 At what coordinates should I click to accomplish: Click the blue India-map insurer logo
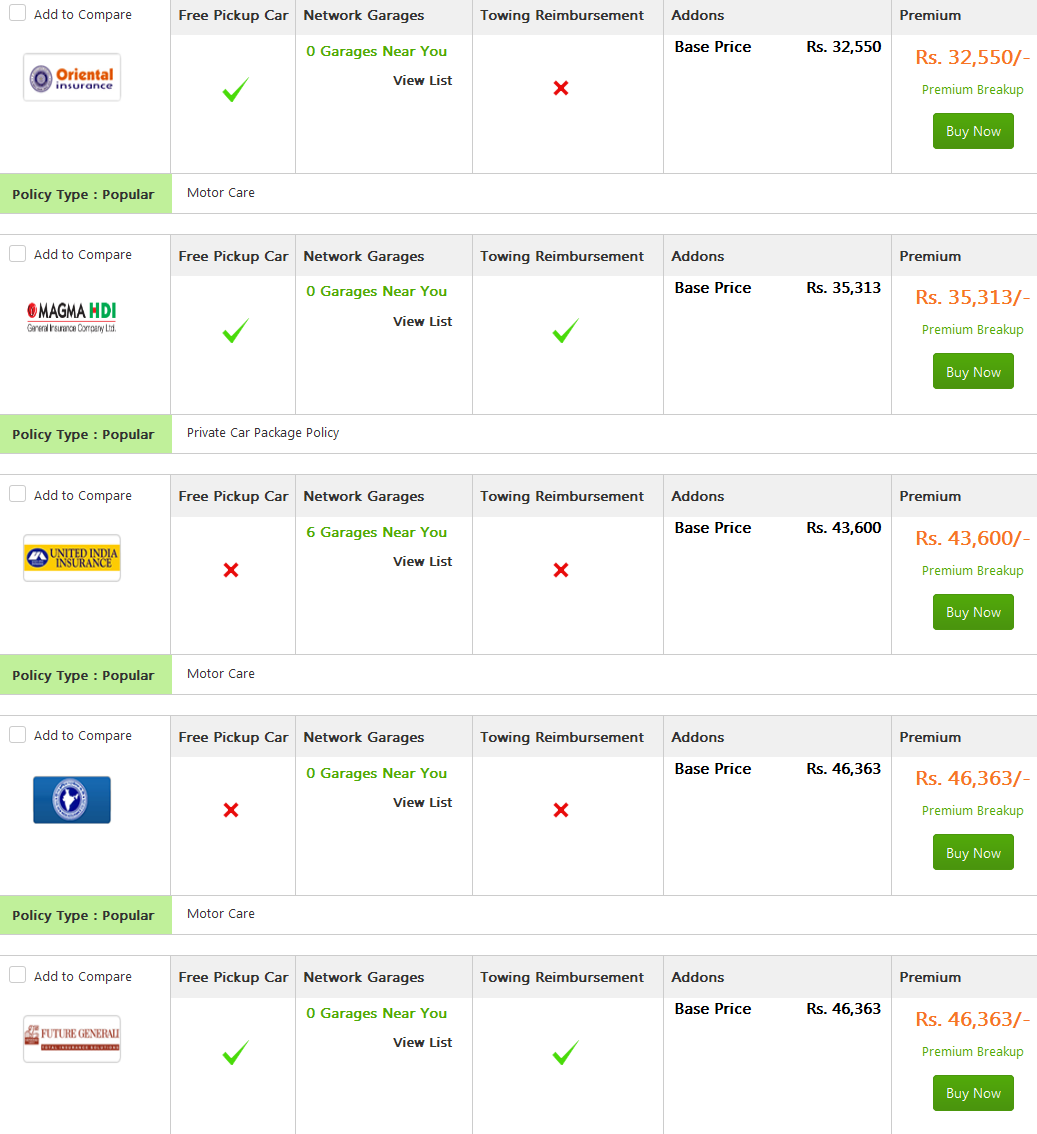72,799
